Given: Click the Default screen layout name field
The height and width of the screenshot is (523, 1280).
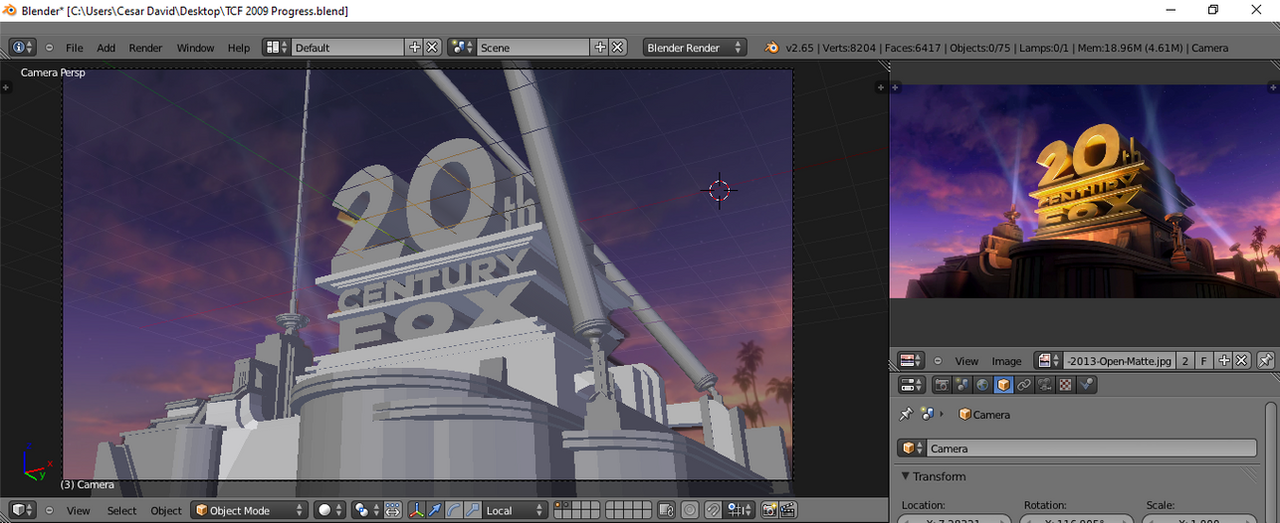Looking at the screenshot, I should click(348, 47).
